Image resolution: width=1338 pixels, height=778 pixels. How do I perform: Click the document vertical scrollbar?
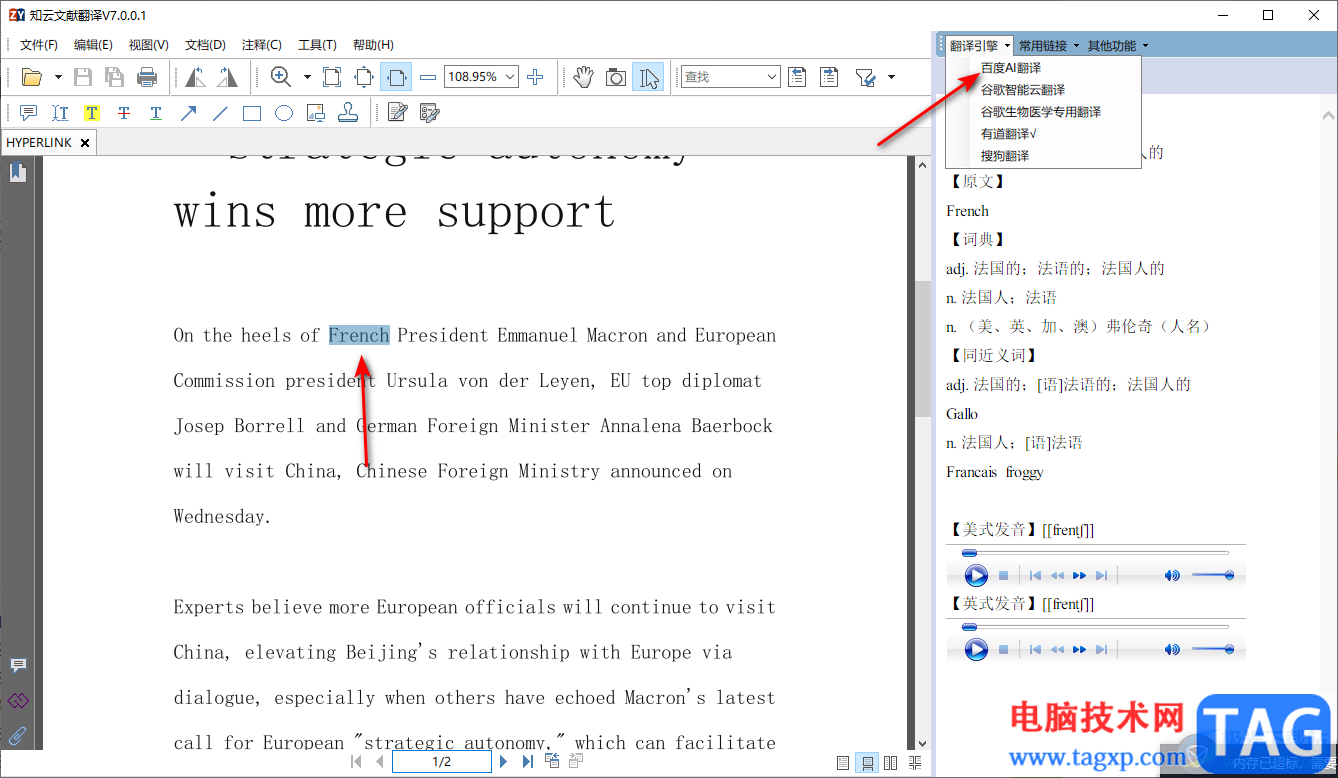[923, 349]
